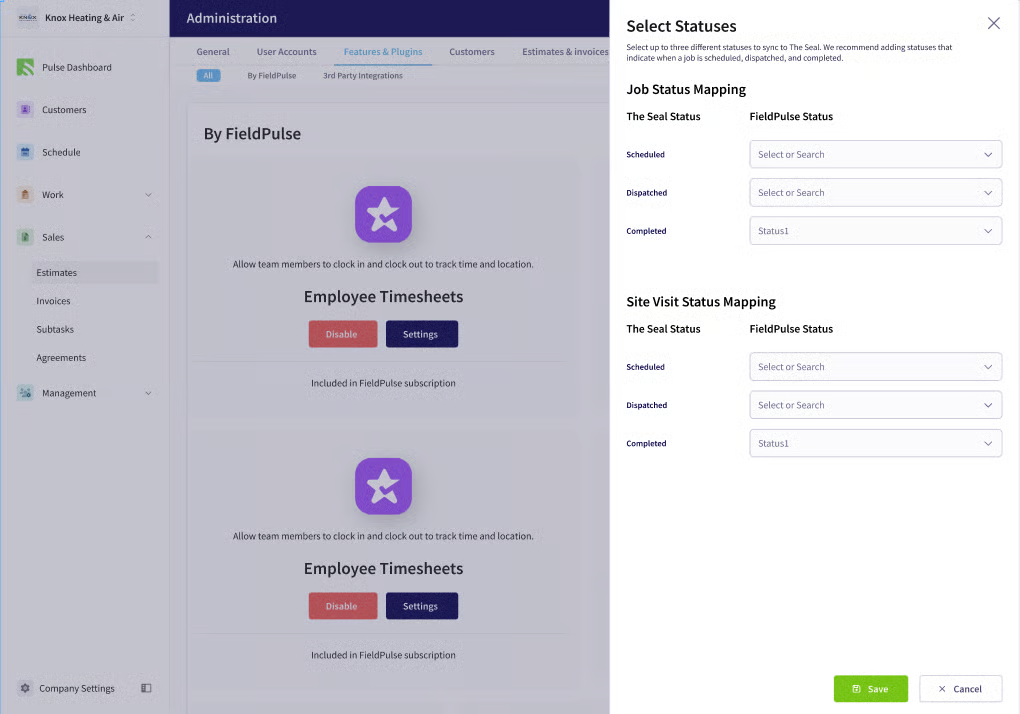Click the By FieldPulse section heading
Screen dimensions: 1020x714
[x=252, y=134]
